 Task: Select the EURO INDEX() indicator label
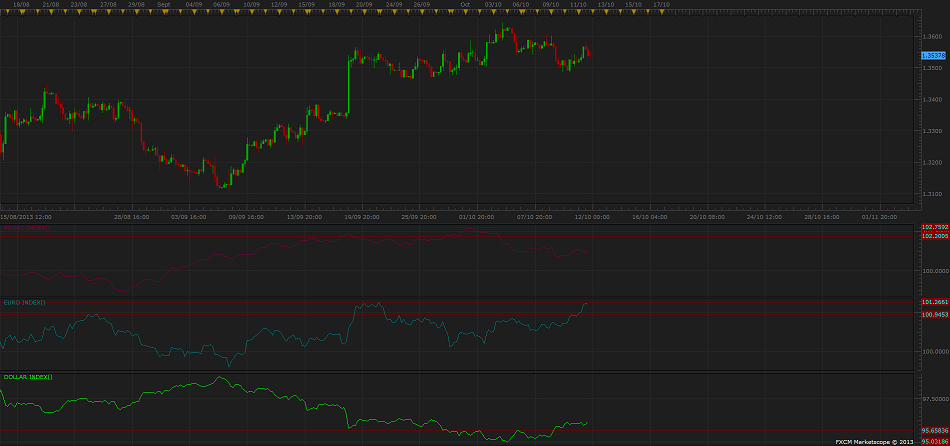coord(25,302)
